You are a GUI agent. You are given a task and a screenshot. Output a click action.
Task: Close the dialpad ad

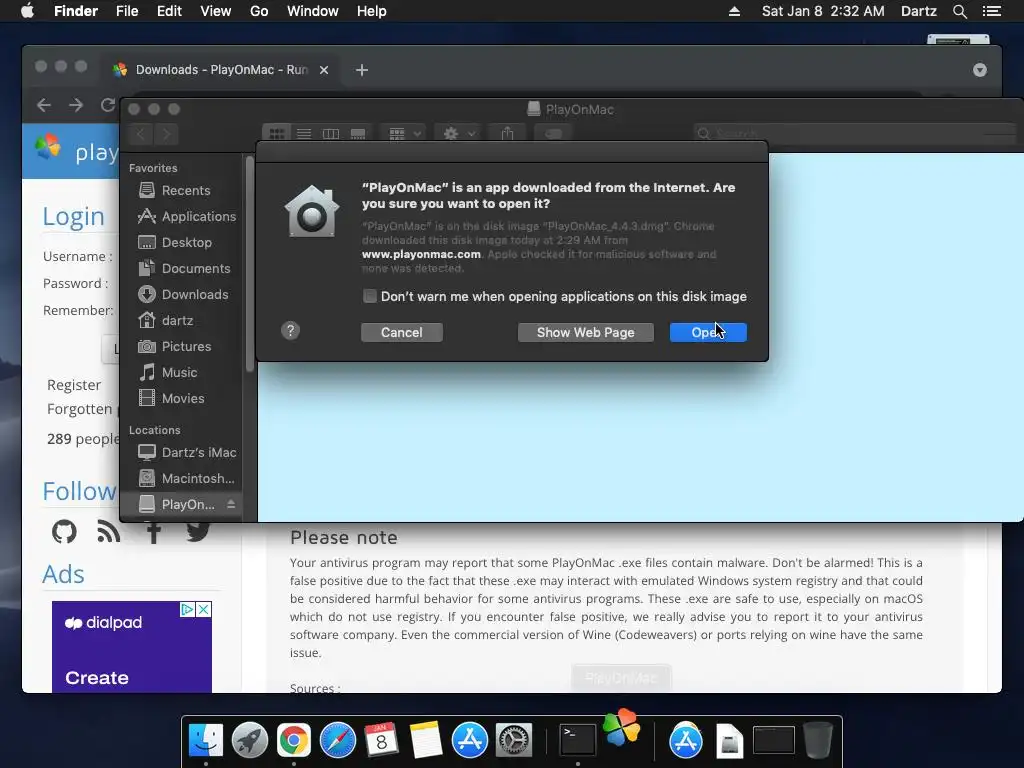click(x=204, y=609)
